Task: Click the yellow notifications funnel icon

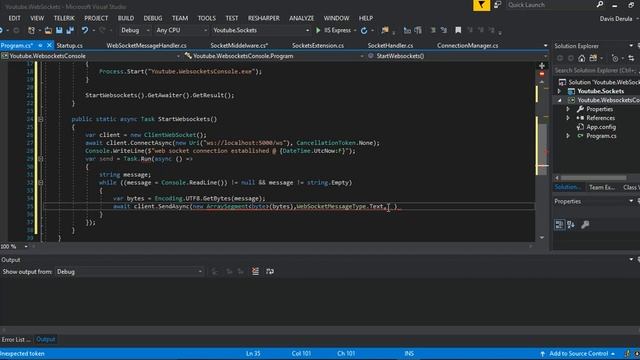Action: tap(482, 5)
